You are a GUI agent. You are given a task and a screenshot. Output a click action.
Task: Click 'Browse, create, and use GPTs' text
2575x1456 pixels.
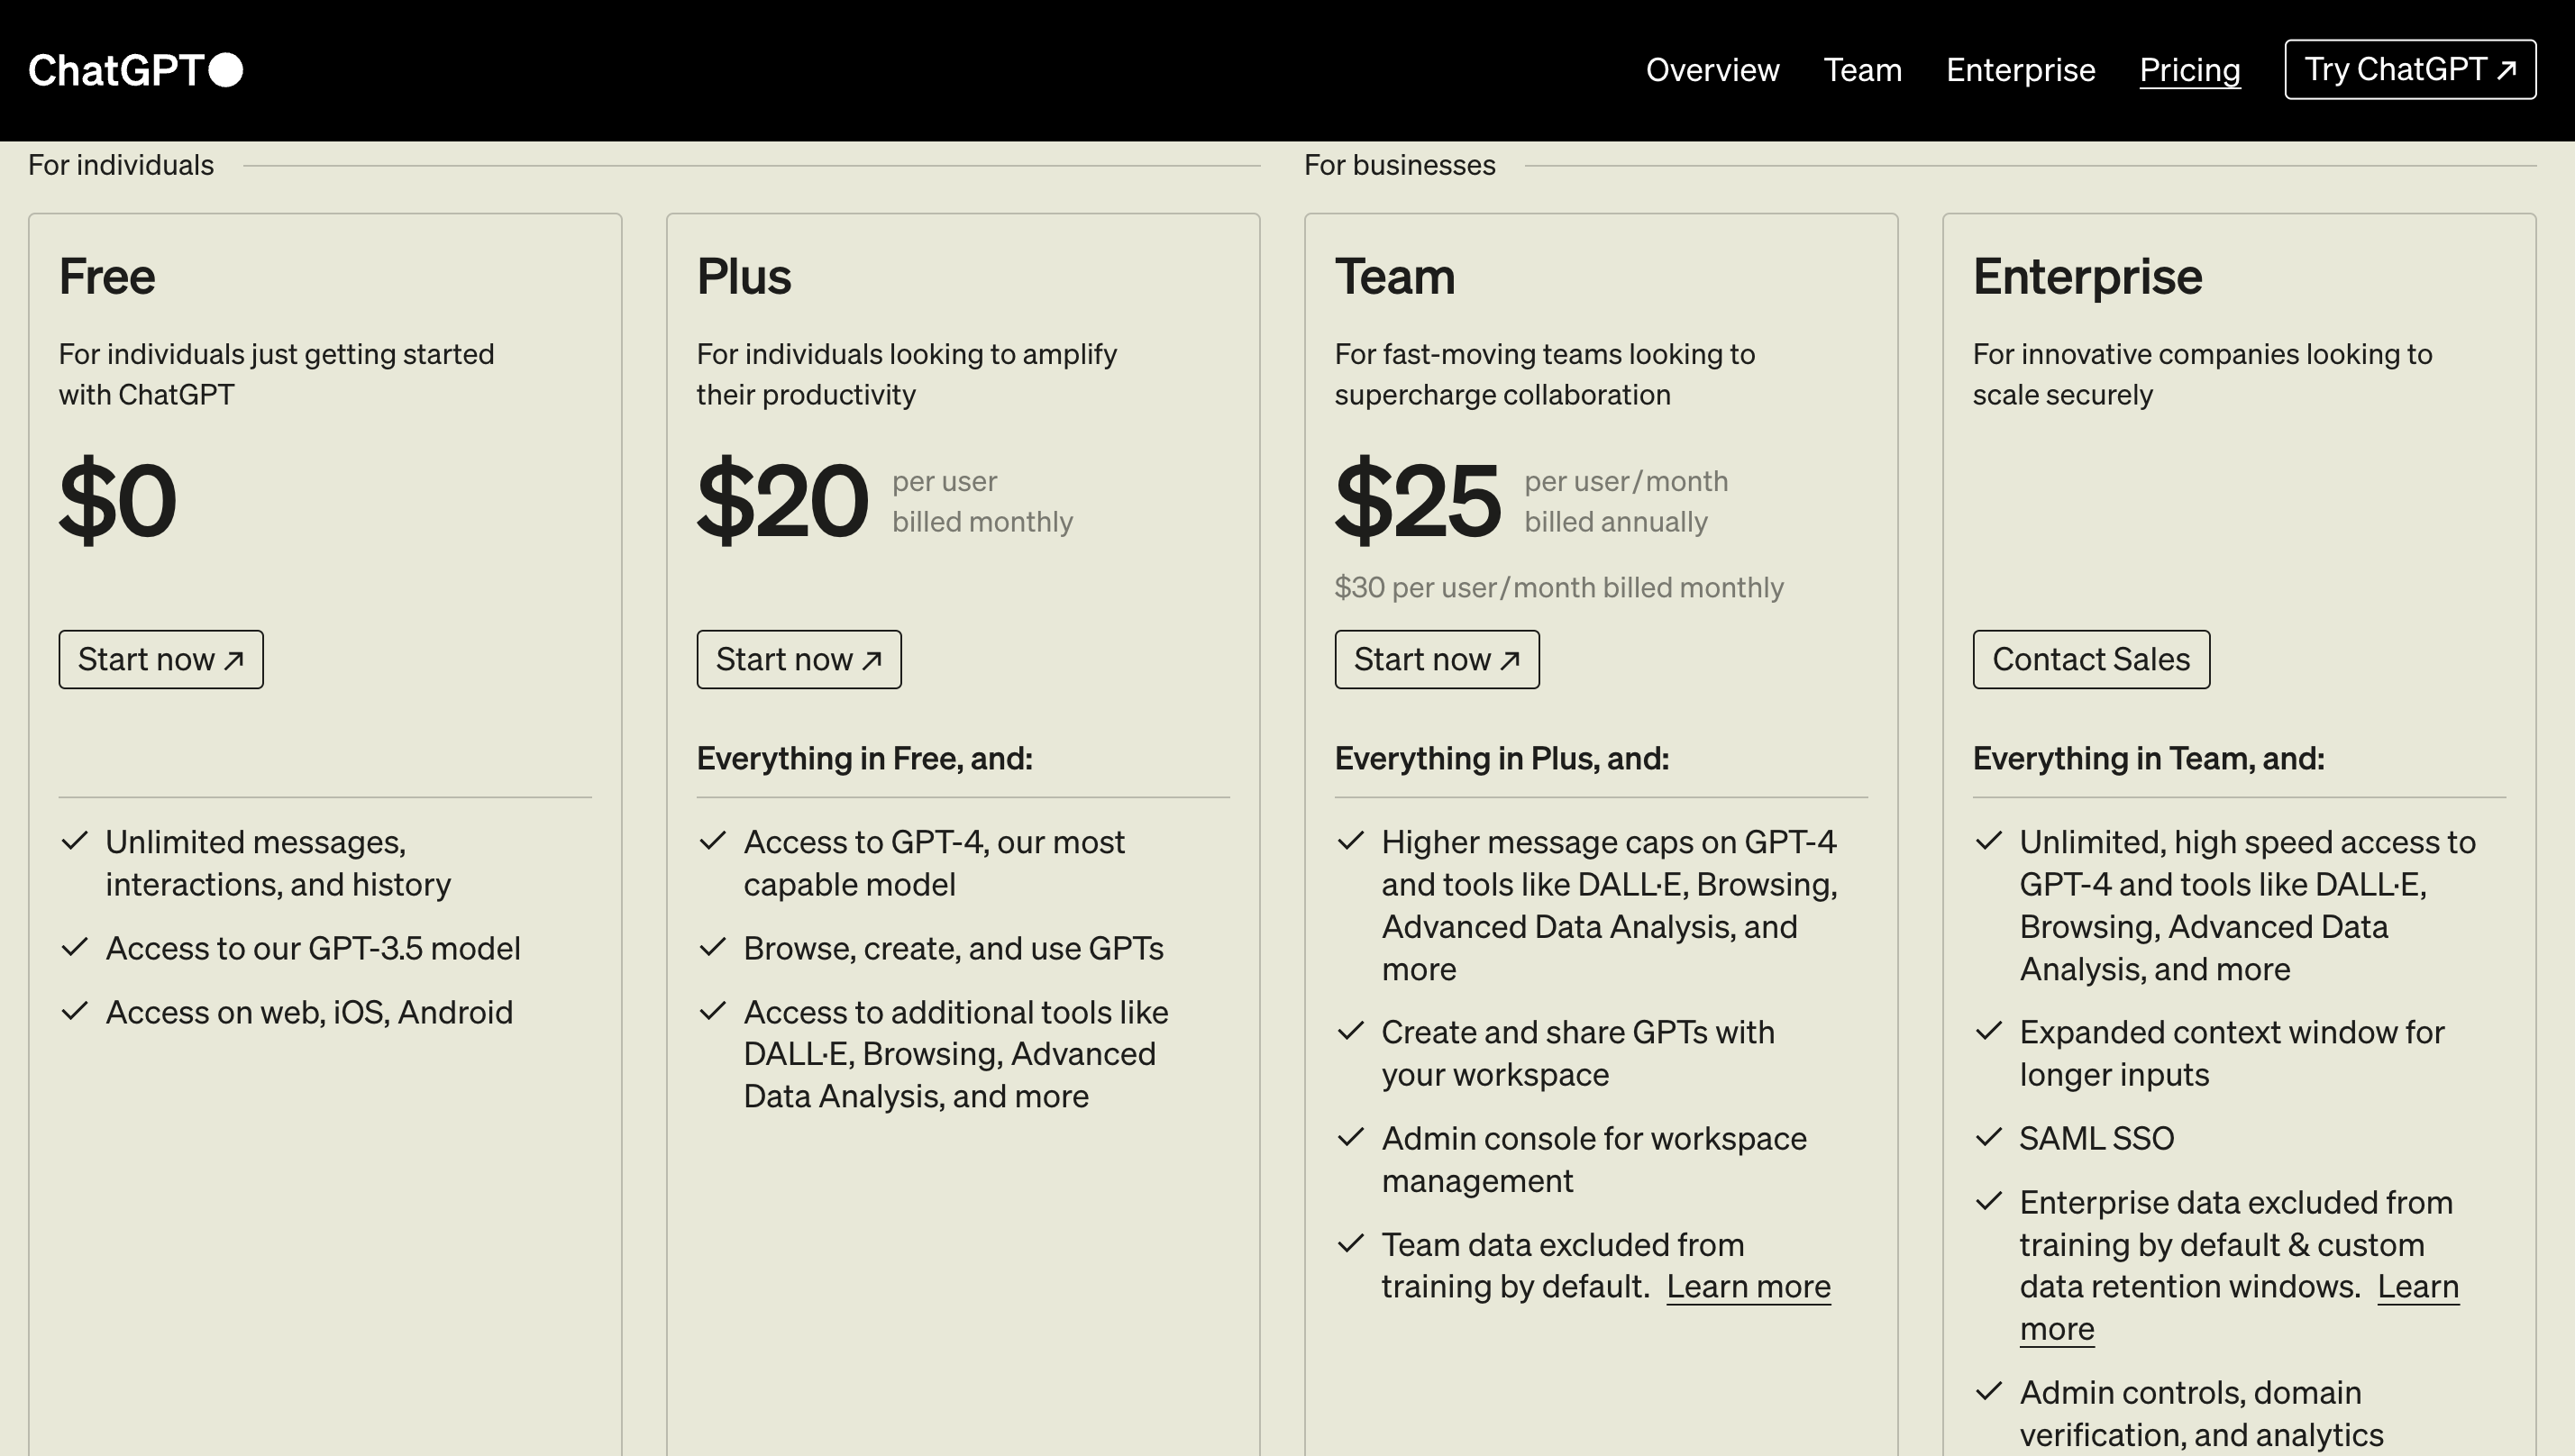(953, 948)
